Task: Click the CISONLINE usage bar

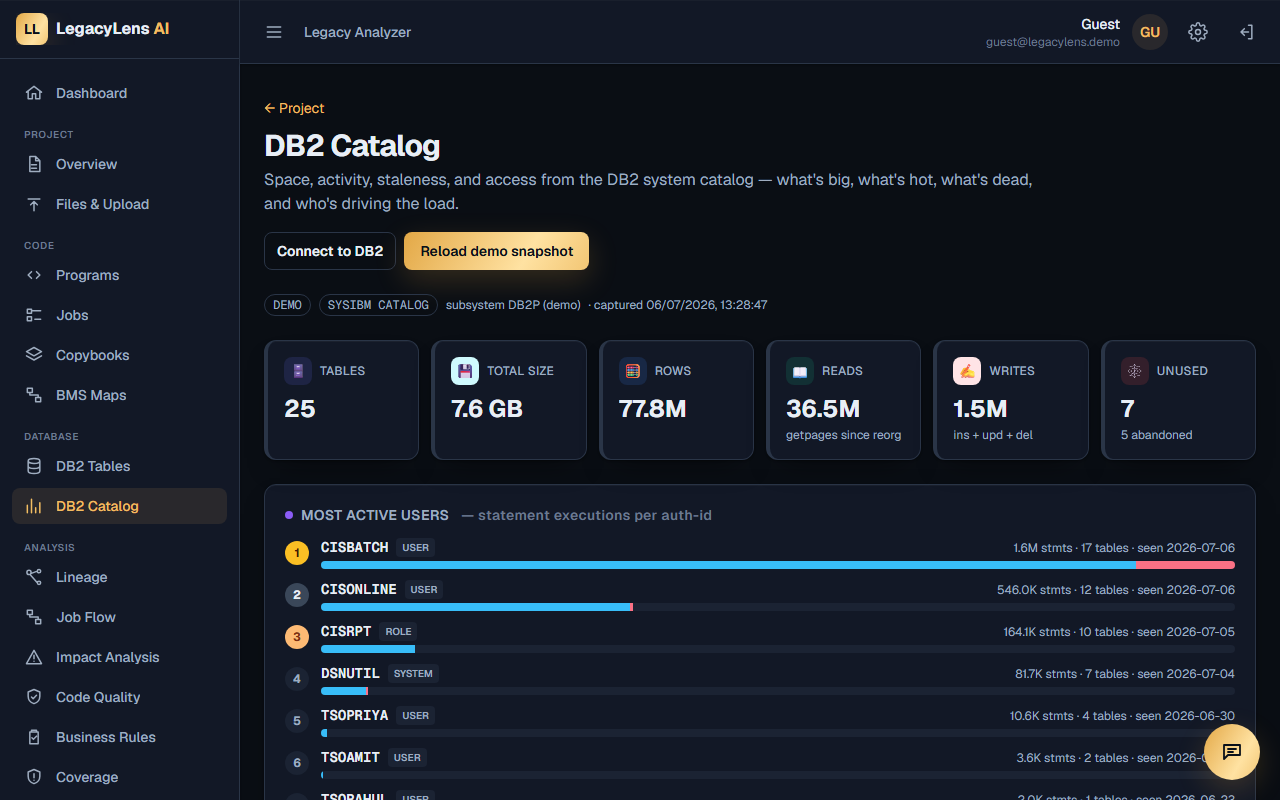Action: click(x=778, y=607)
